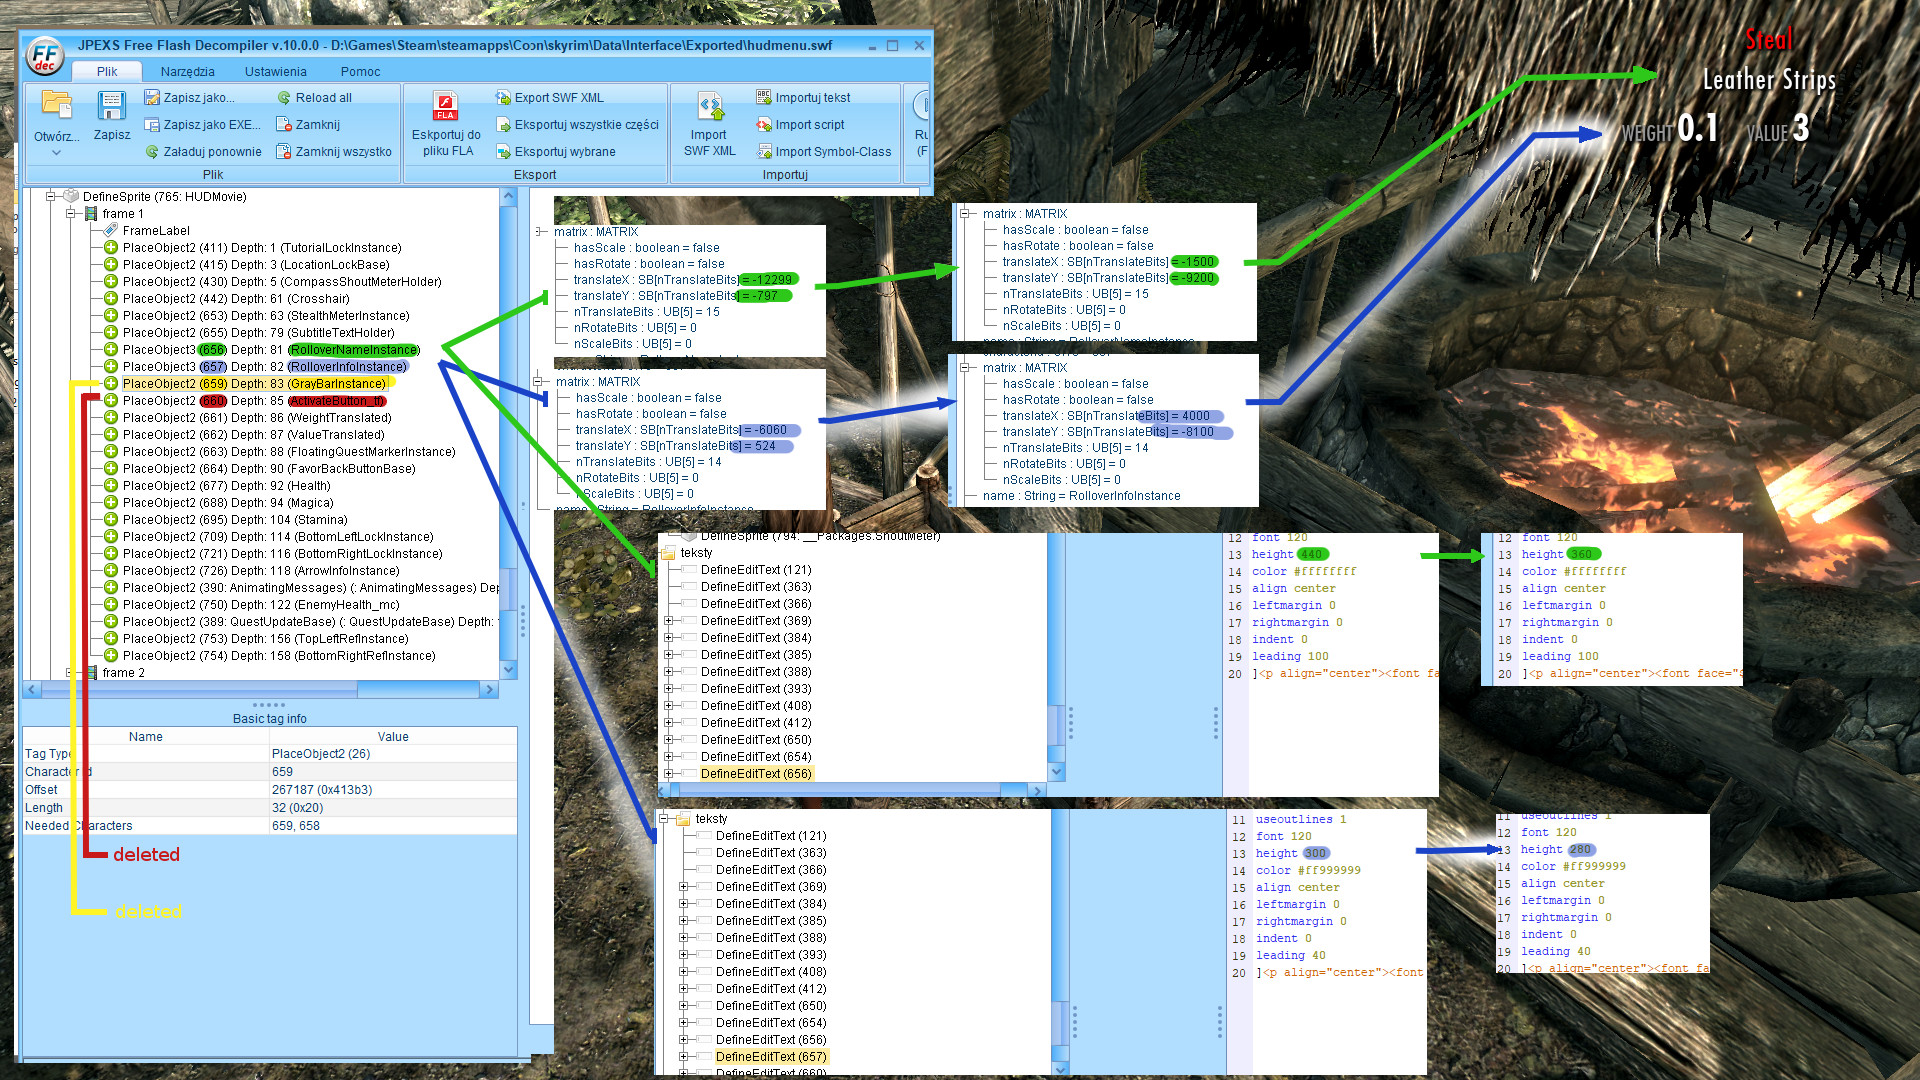Switch to the Ustawienia tab
The width and height of the screenshot is (1920, 1080).
275,72
